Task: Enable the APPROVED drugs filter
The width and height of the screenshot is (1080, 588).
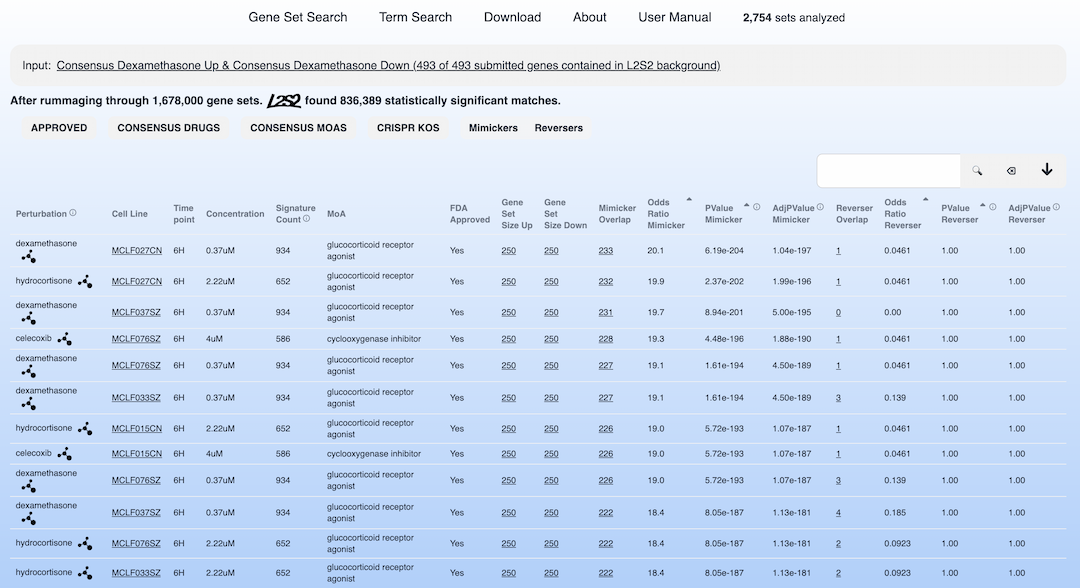Action: [x=59, y=128]
